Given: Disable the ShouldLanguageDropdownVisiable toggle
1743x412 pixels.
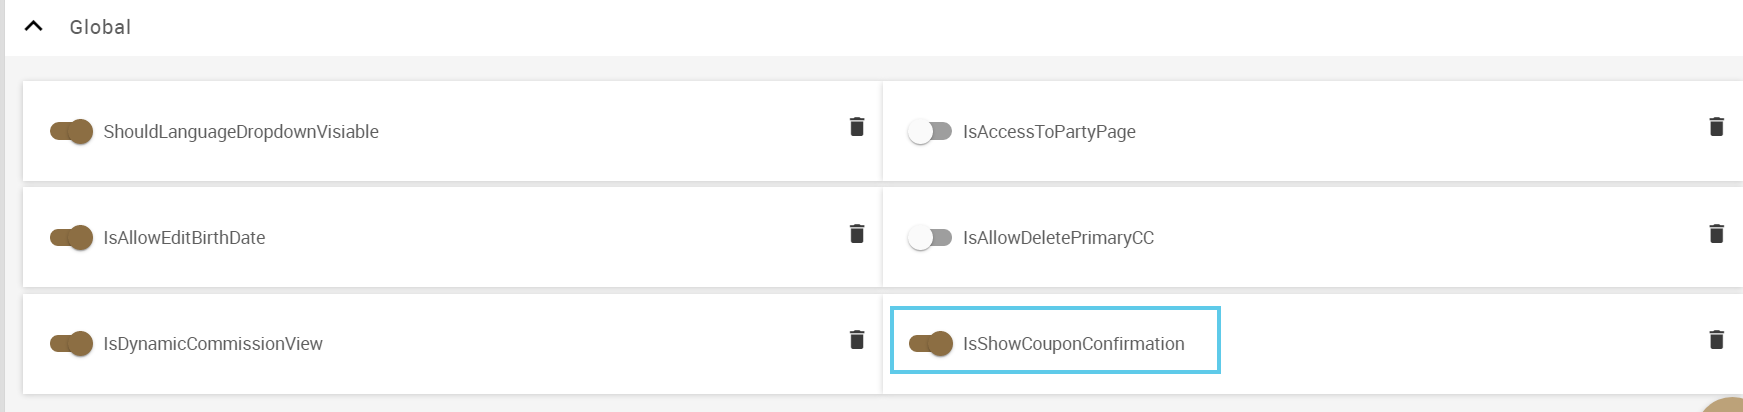Looking at the screenshot, I should 71,132.
